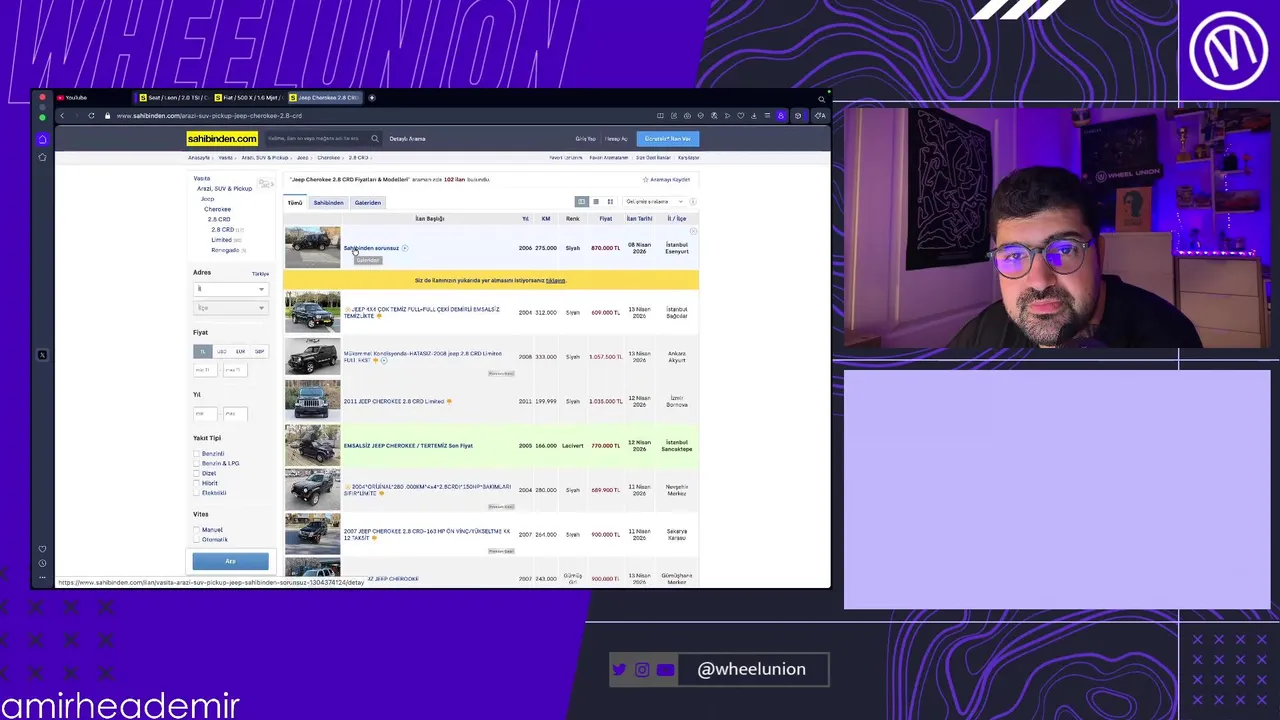Image resolution: width=1280 pixels, height=720 pixels.
Task: Select the grid gallery view icon
Action: (x=610, y=202)
